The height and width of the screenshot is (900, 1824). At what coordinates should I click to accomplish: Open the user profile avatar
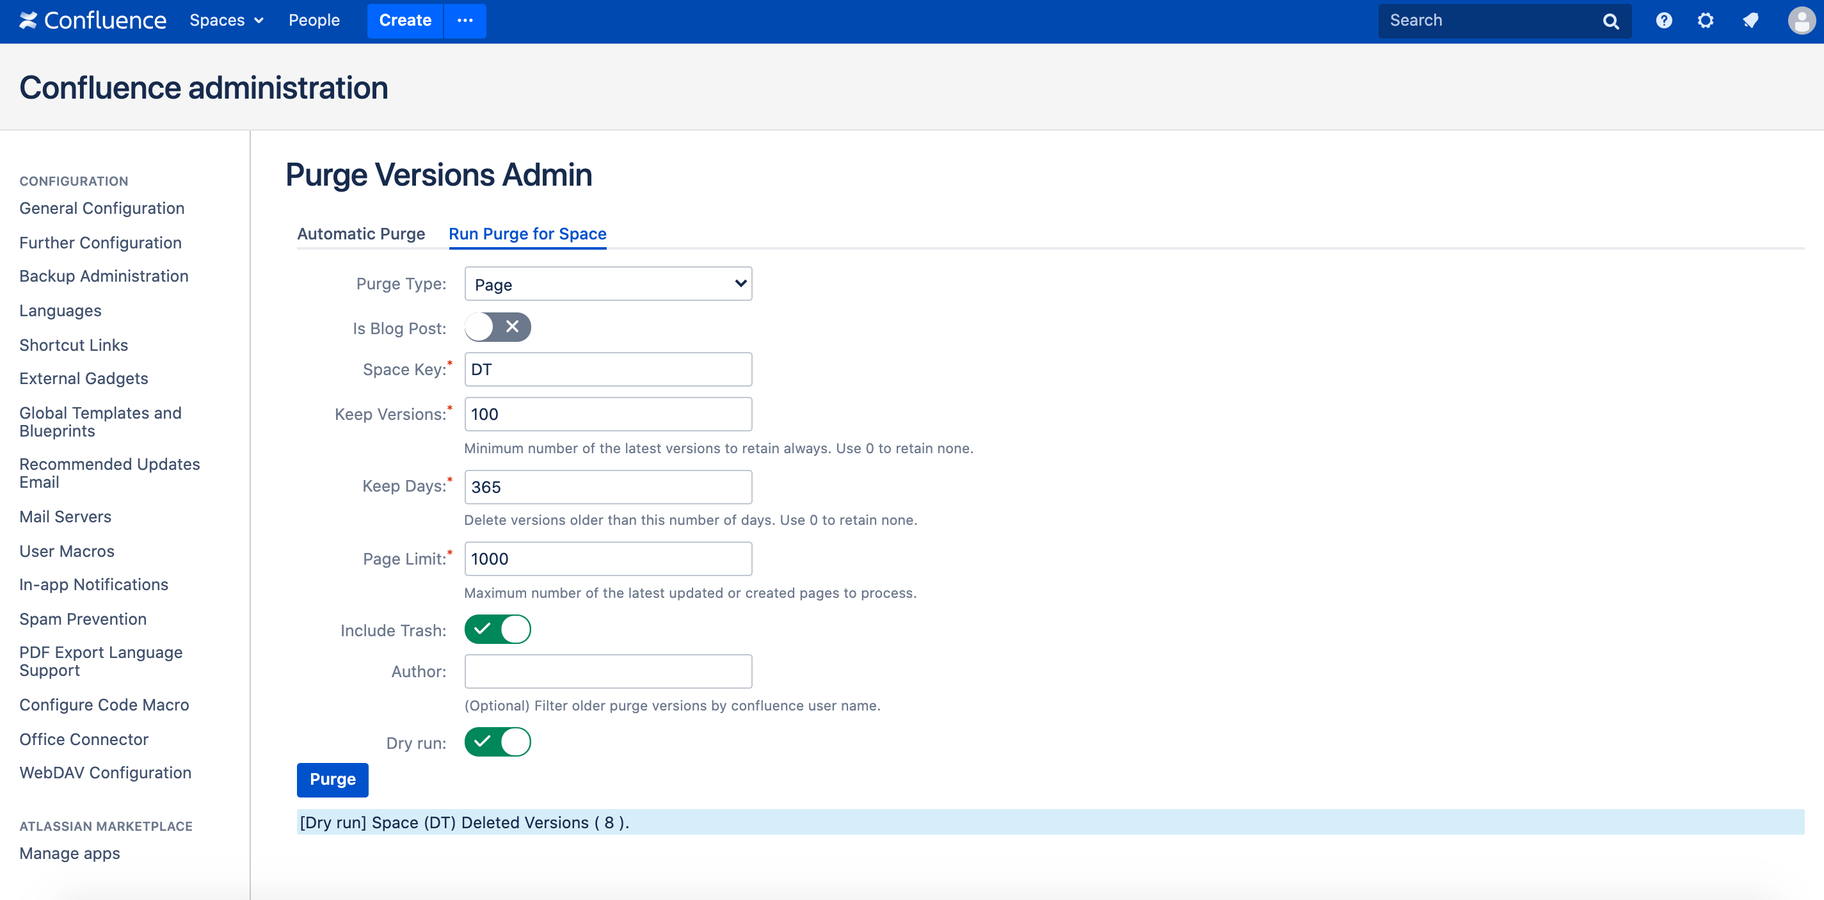coord(1801,20)
